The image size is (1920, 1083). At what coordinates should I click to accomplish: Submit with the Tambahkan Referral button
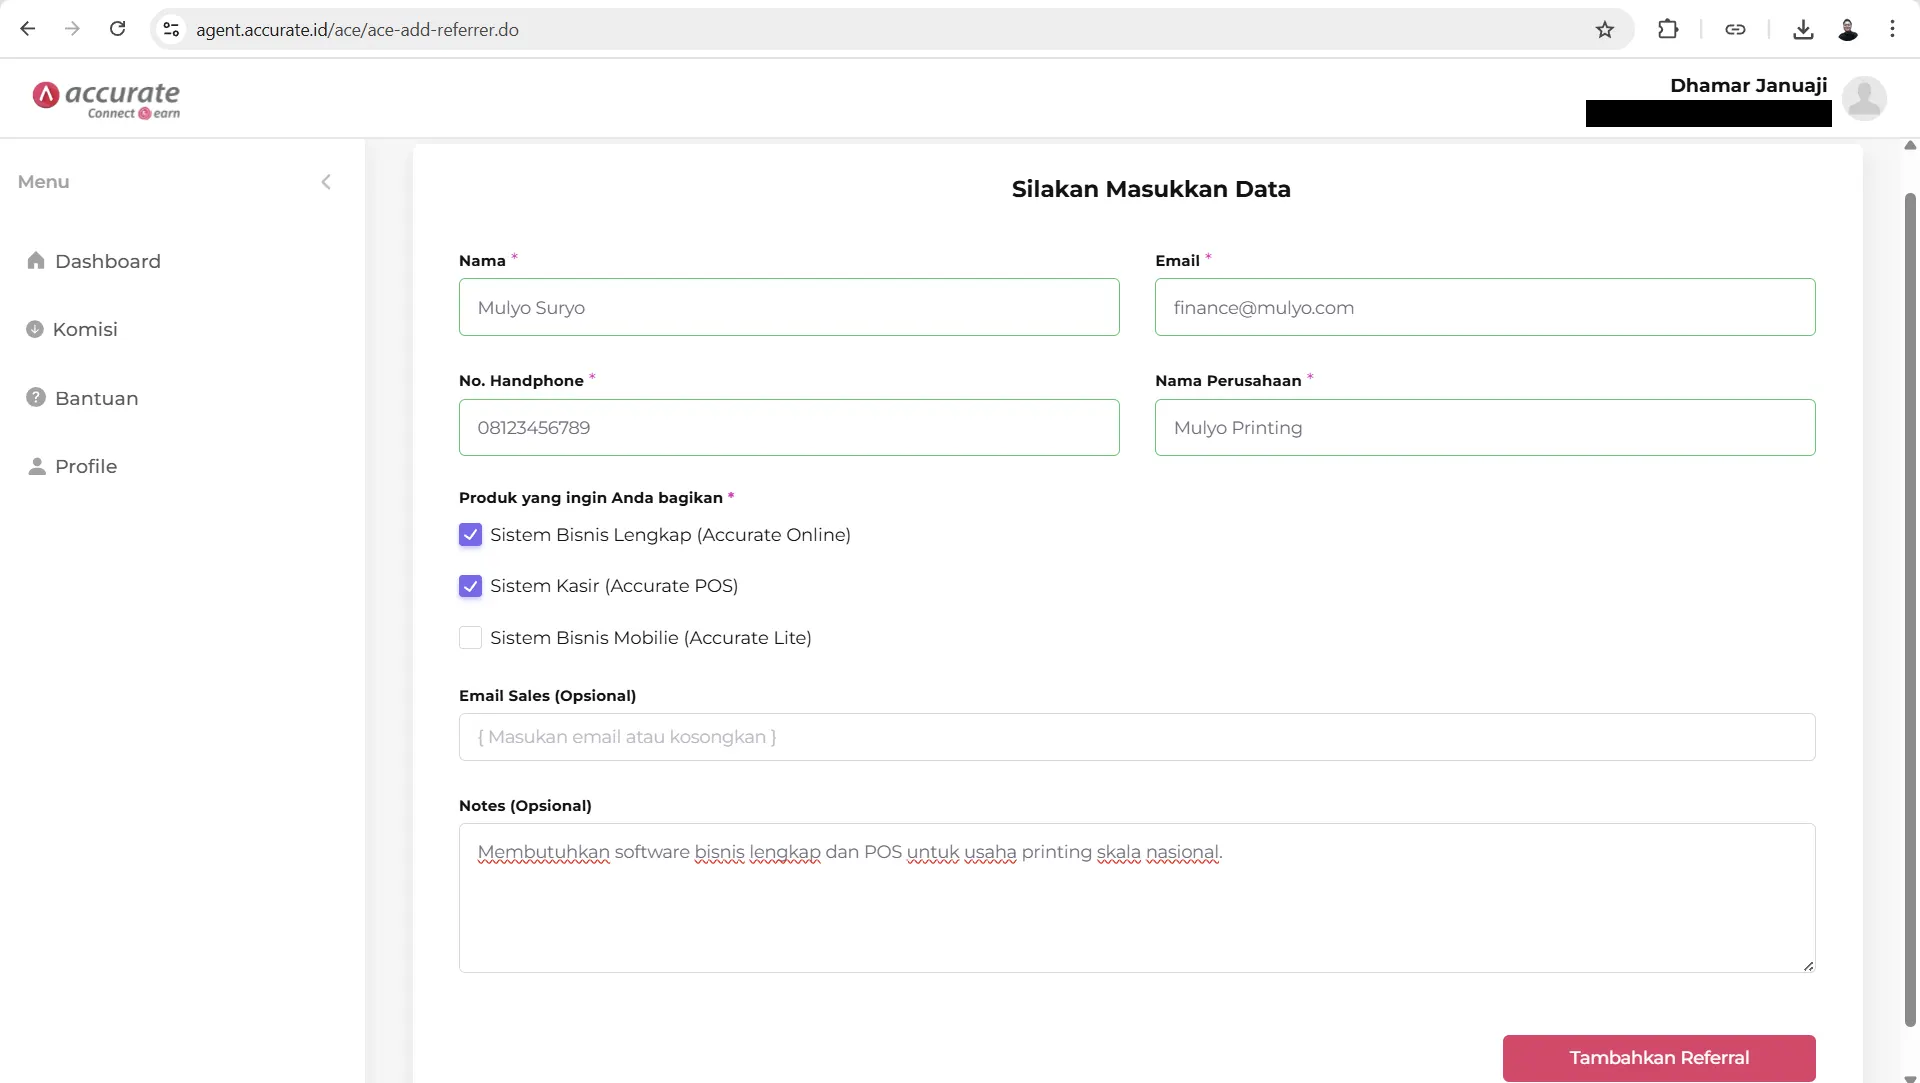click(1659, 1058)
